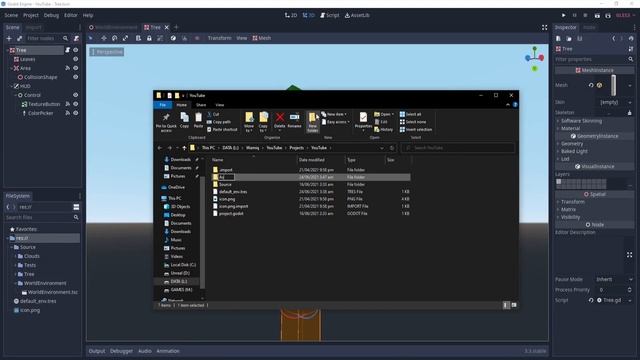The width and height of the screenshot is (640, 360).
Task: Click the signal icon on ColorPicker node
Action: click(67, 113)
